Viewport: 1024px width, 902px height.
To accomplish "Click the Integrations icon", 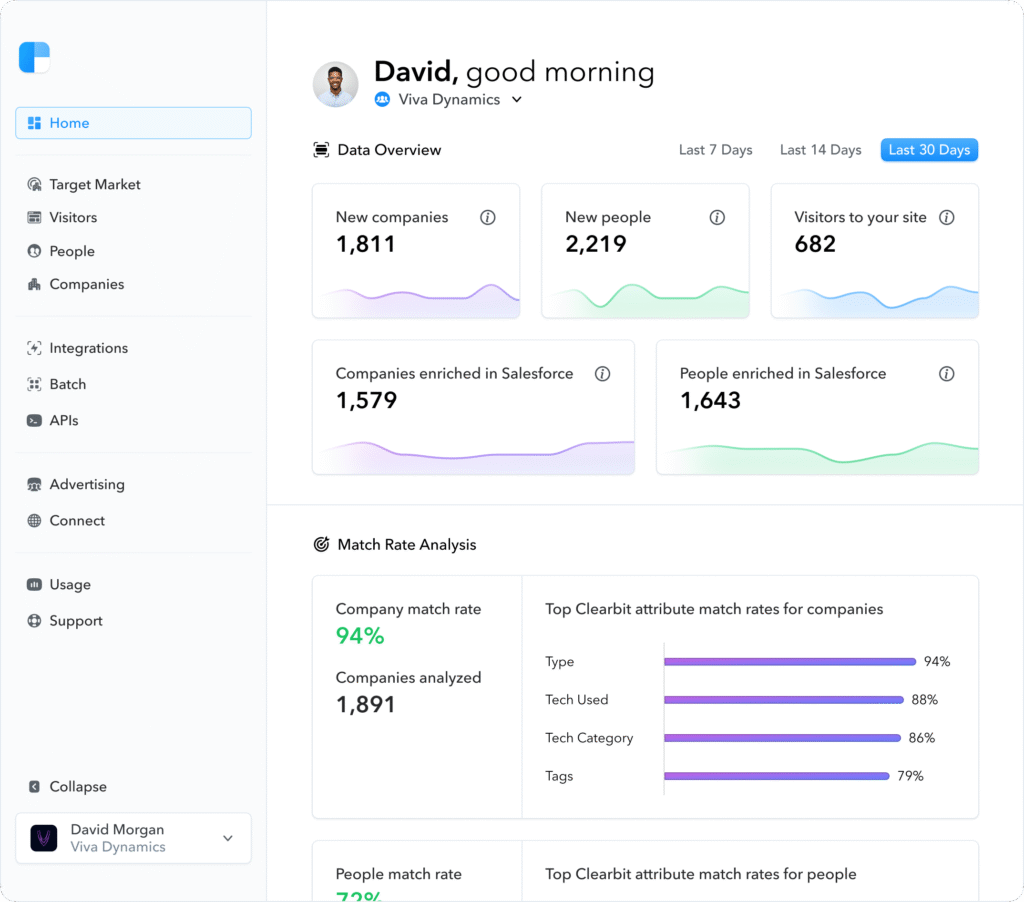I will click(33, 348).
